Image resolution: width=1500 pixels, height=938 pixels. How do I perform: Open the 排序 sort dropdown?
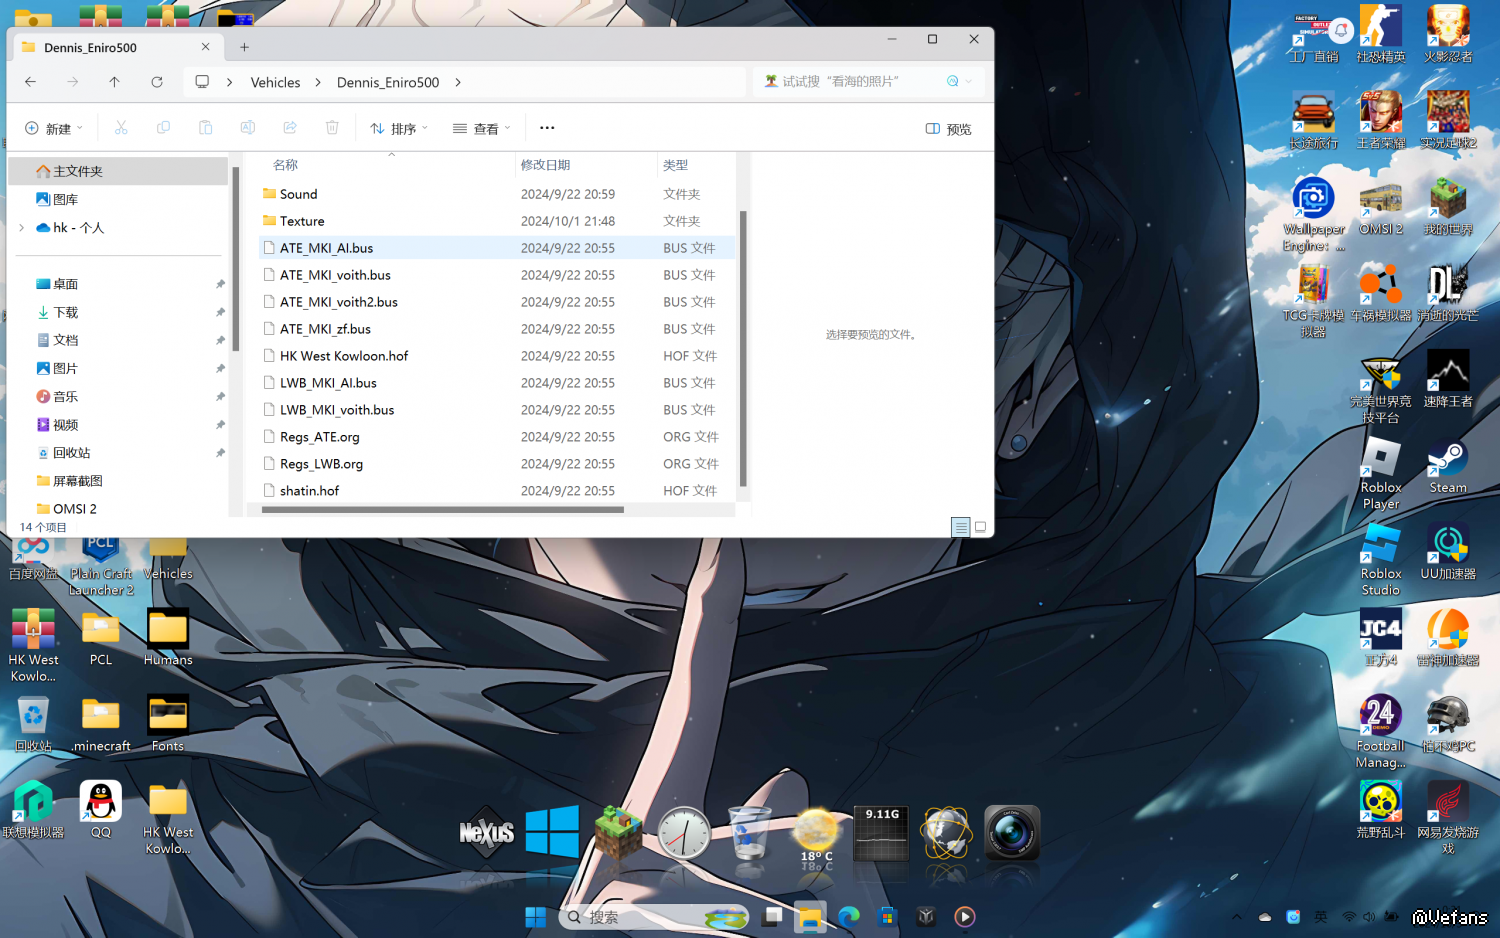tap(399, 129)
